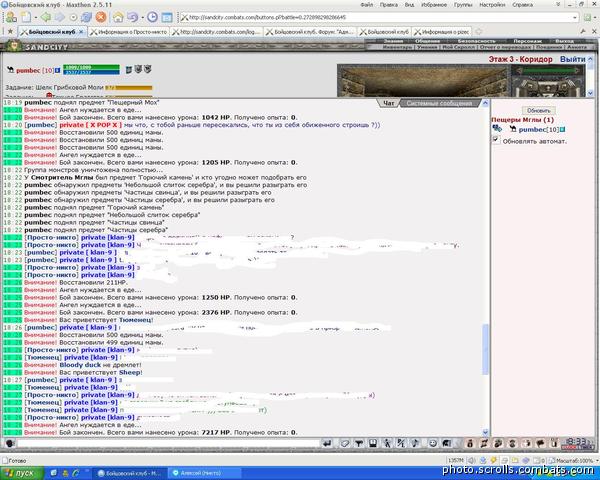Click the Выйти link

(572, 59)
